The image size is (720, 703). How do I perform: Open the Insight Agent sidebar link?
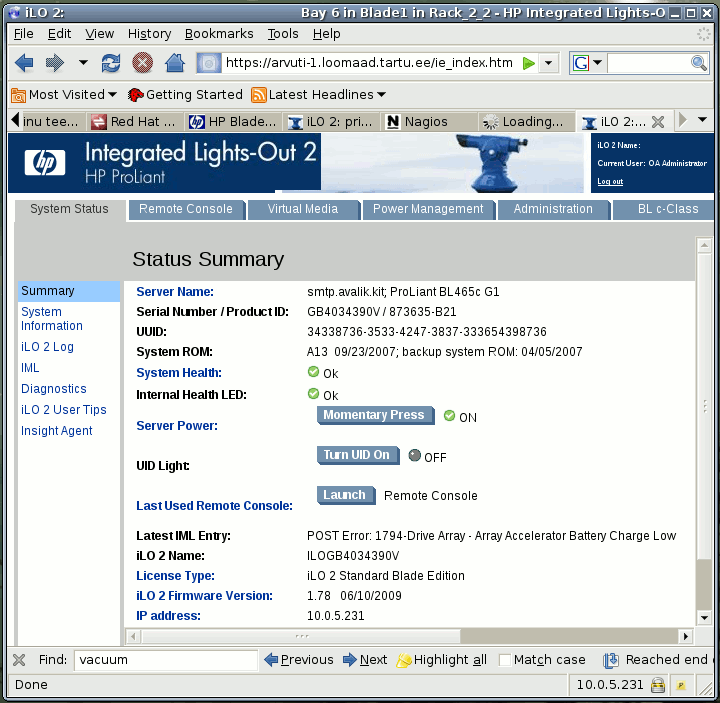point(56,431)
